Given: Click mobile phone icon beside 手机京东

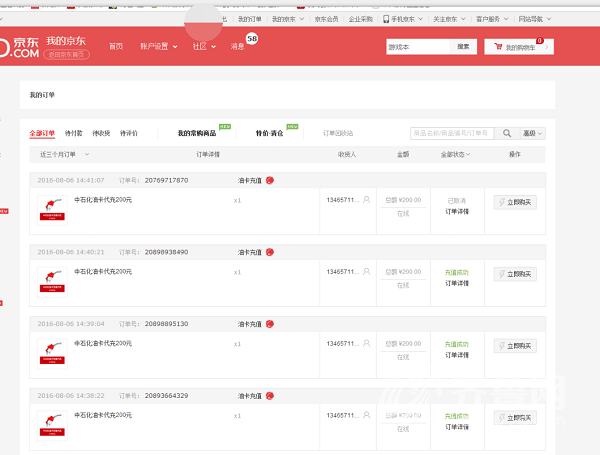Looking at the screenshot, I should [x=386, y=19].
